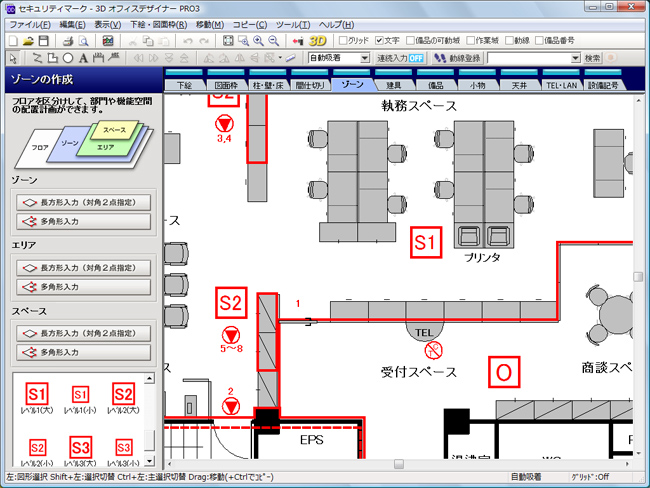Select the polyline drawing tool
This screenshot has width=650, height=488.
click(37, 58)
